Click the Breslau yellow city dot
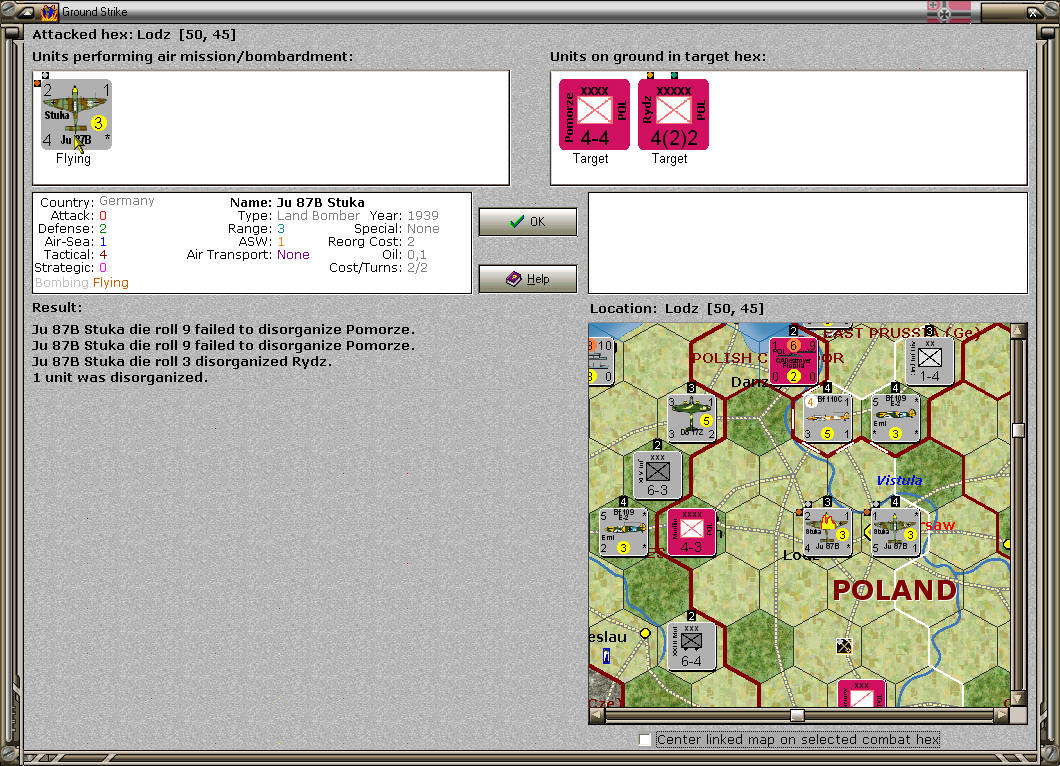The width and height of the screenshot is (1060, 766). pos(645,633)
